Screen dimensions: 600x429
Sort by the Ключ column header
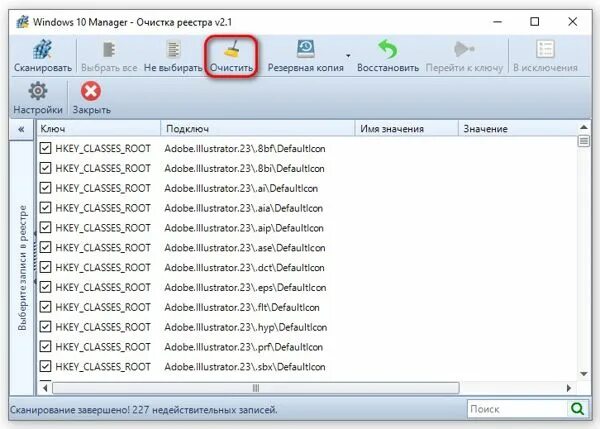tap(99, 129)
